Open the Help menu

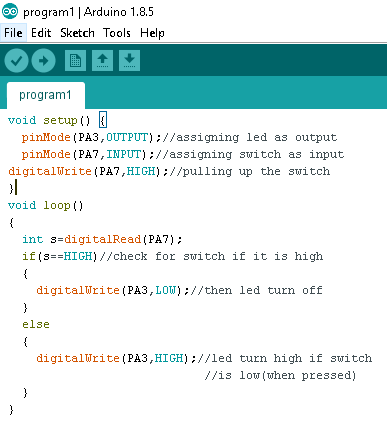pos(152,33)
